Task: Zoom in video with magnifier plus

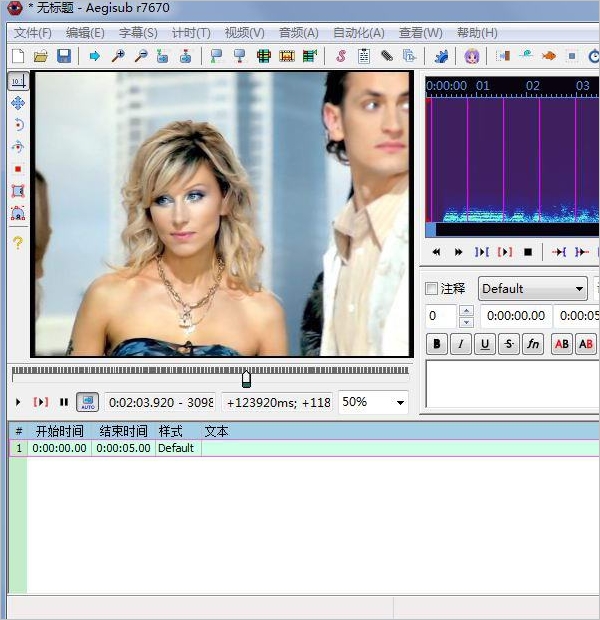Action: coord(118,56)
